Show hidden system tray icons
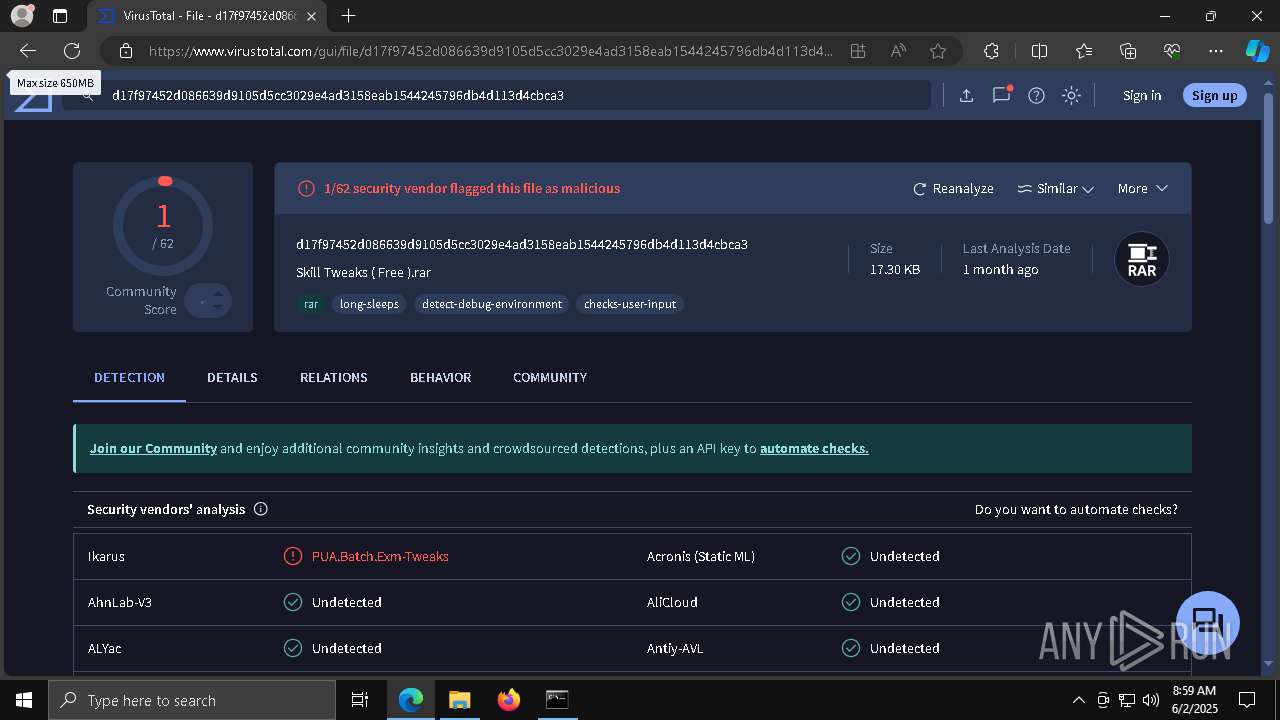The width and height of the screenshot is (1280, 720). [x=1078, y=700]
